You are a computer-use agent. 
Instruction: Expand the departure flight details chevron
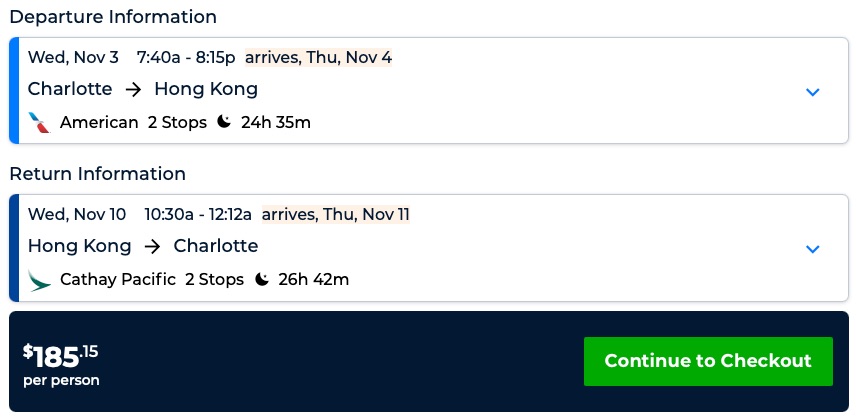point(812,92)
